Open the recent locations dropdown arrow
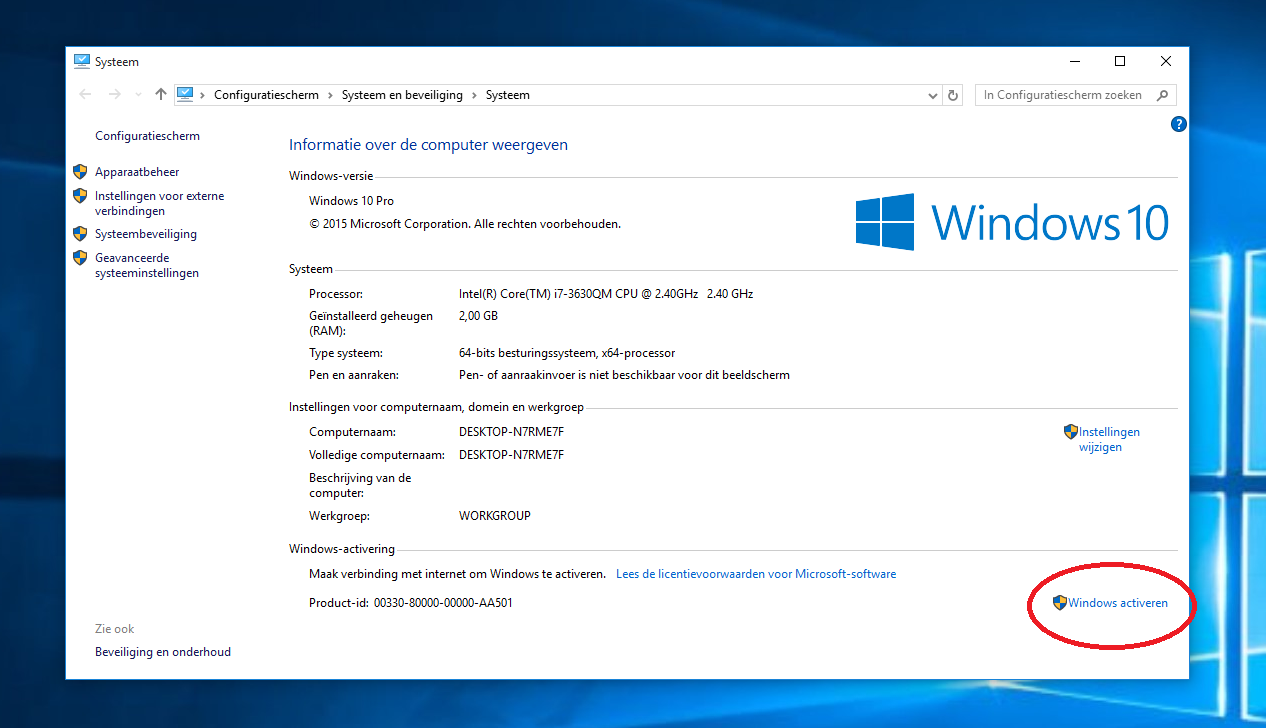The image size is (1266, 728). (138, 95)
